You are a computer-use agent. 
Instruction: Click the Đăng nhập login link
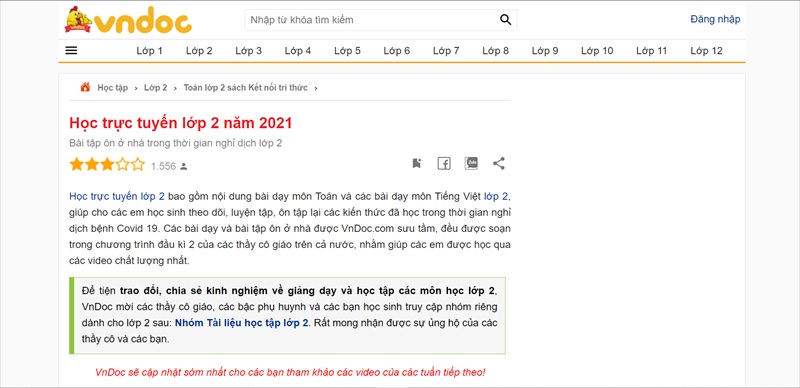coord(715,19)
